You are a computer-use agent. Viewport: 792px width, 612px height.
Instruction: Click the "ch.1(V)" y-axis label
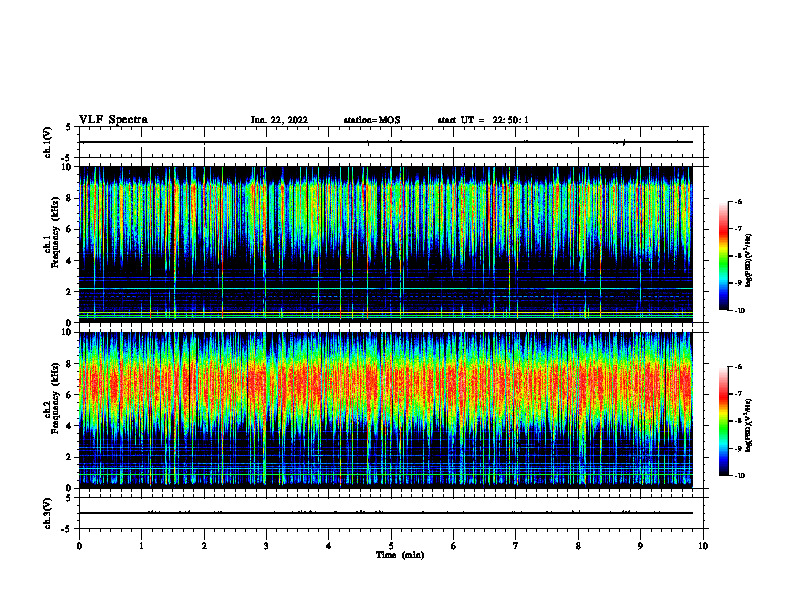point(48,142)
